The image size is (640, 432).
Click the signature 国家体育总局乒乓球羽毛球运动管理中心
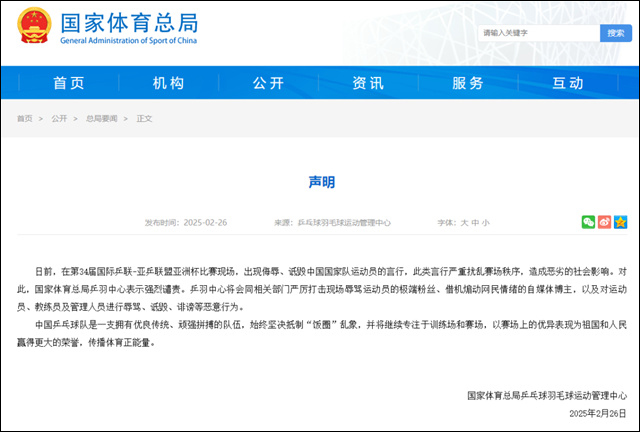pyautogui.click(x=547, y=395)
